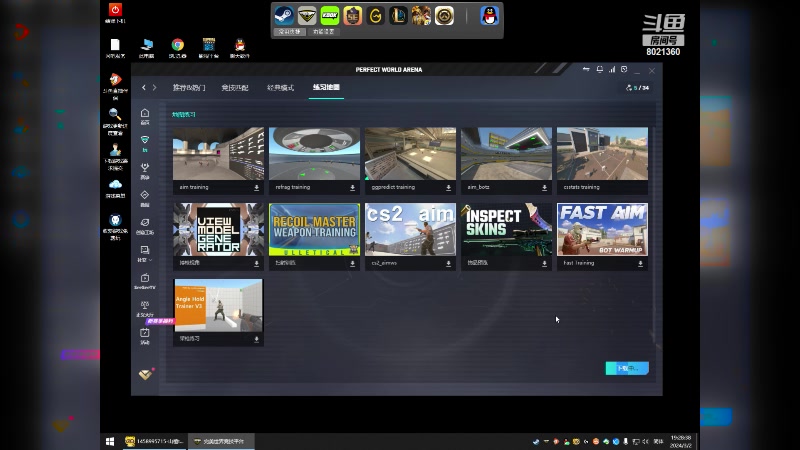800x450 pixels.
Task: Download the refrag training map
Action: coord(353,188)
